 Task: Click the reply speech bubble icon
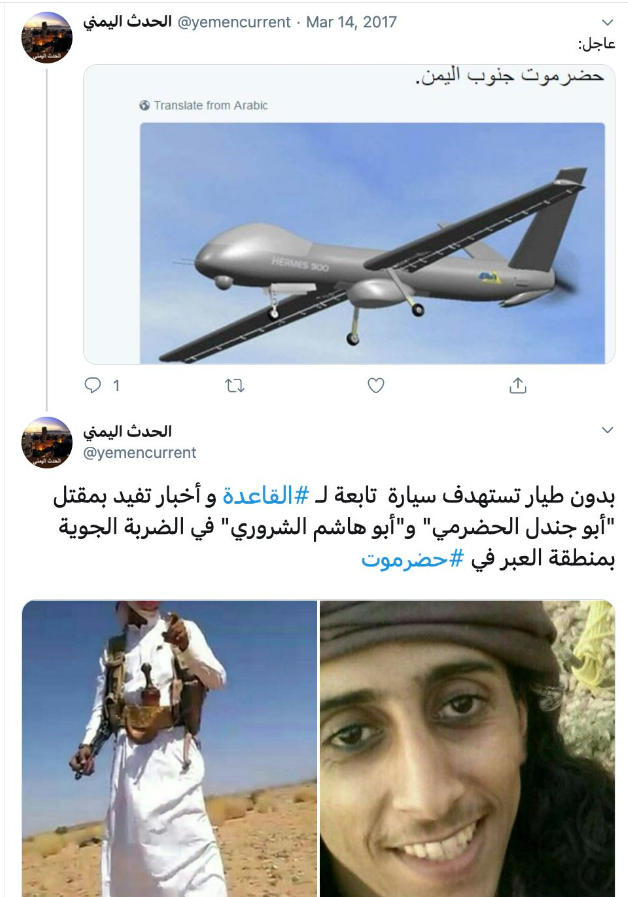point(93,385)
